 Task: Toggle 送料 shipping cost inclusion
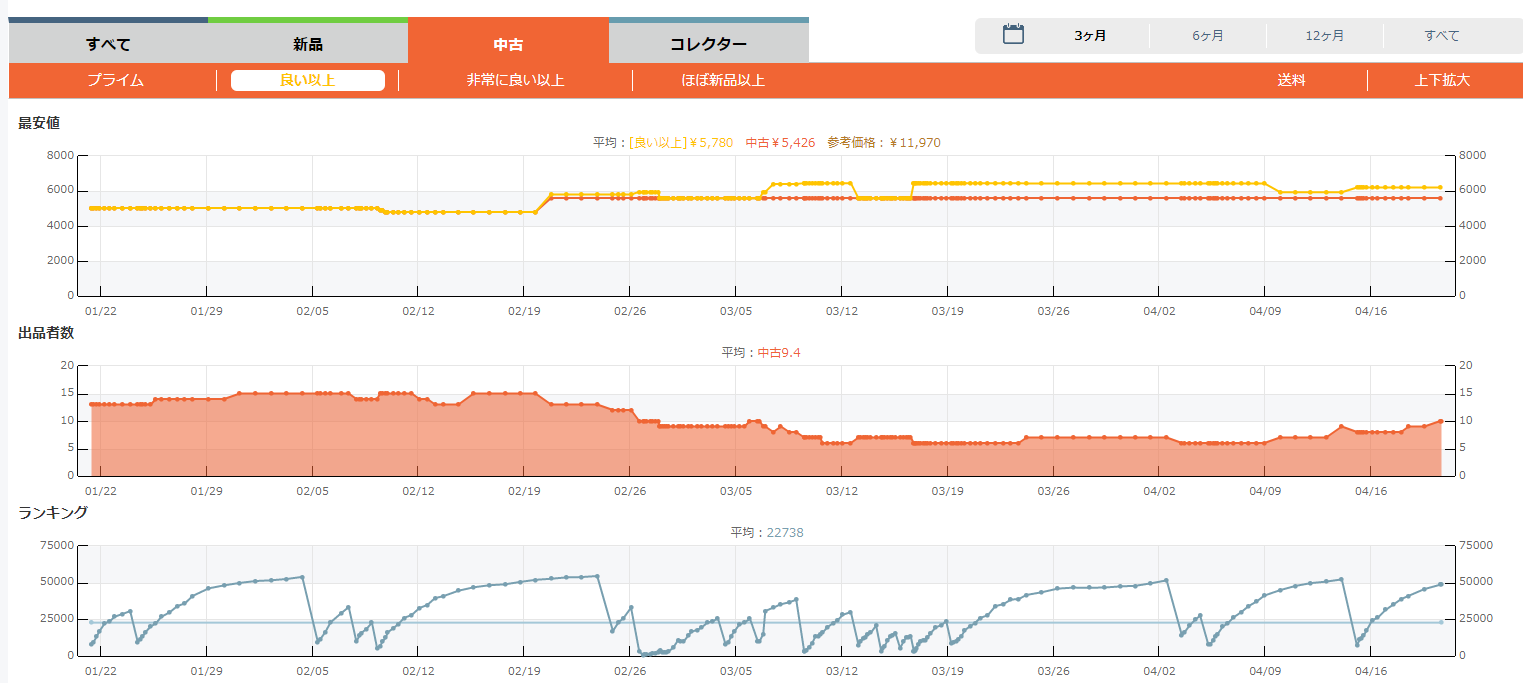[x=1291, y=80]
